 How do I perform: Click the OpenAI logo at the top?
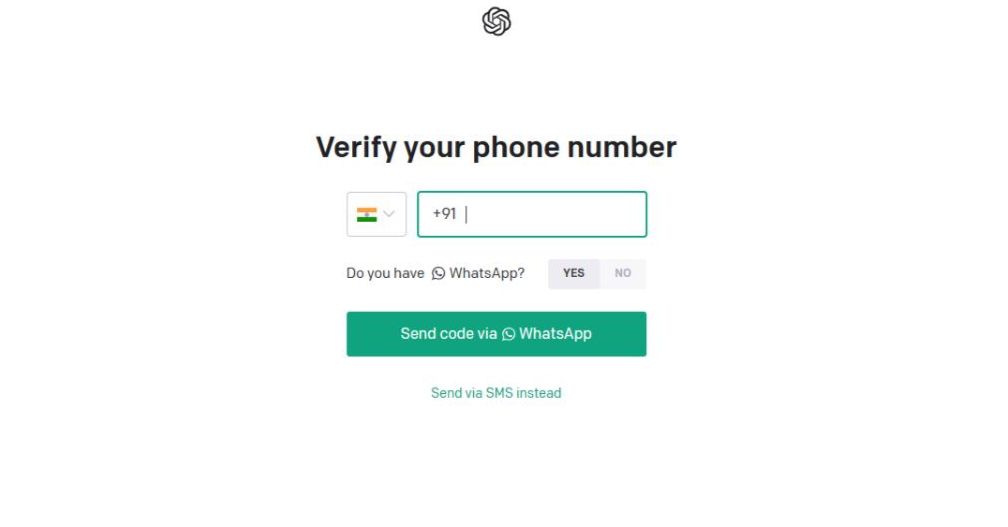496,21
